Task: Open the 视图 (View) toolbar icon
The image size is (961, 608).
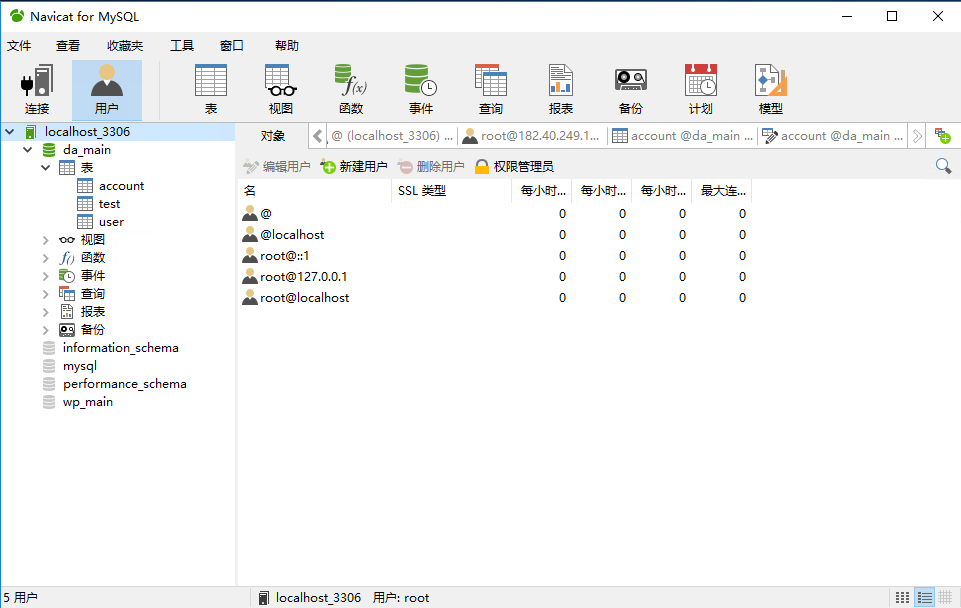Action: click(x=281, y=90)
